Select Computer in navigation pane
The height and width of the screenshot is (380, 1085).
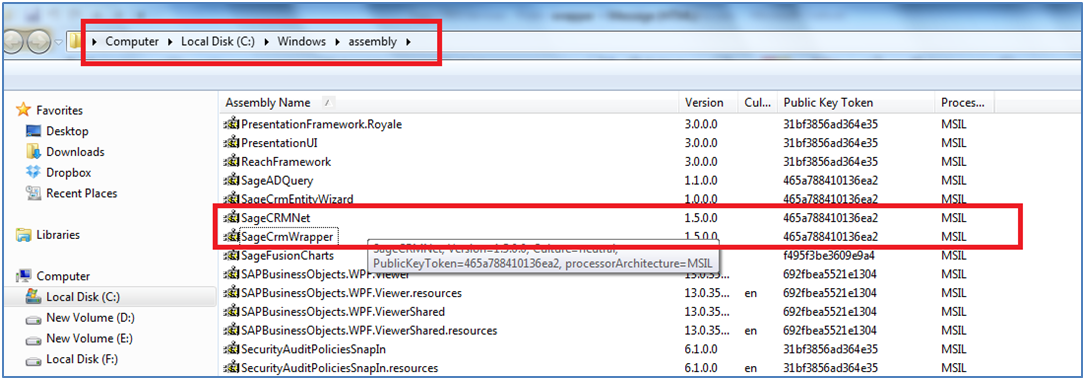63,276
